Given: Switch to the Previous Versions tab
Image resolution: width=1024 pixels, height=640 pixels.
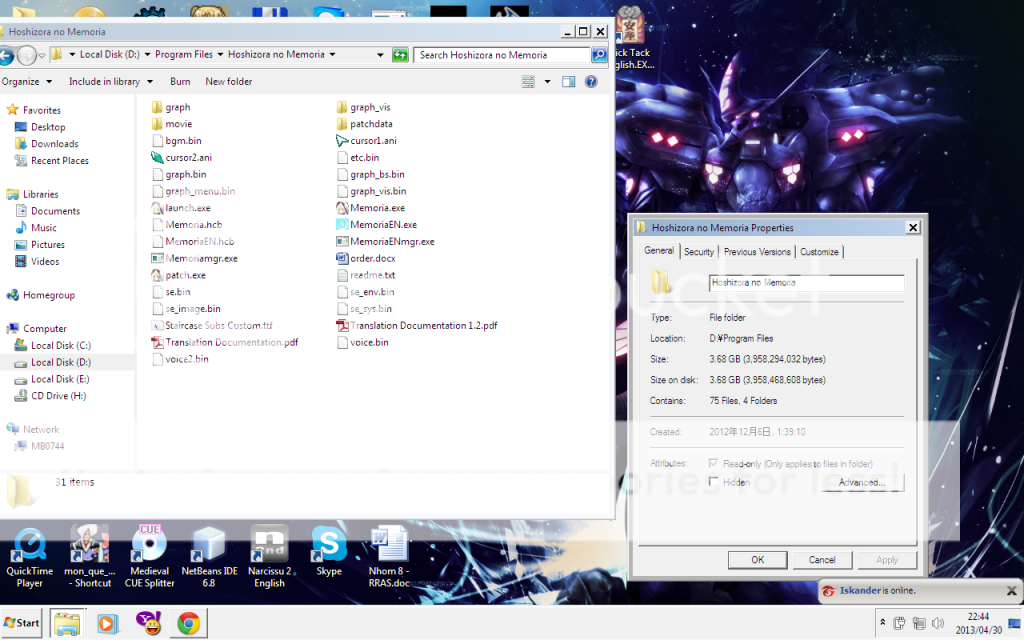Looking at the screenshot, I should 757,252.
